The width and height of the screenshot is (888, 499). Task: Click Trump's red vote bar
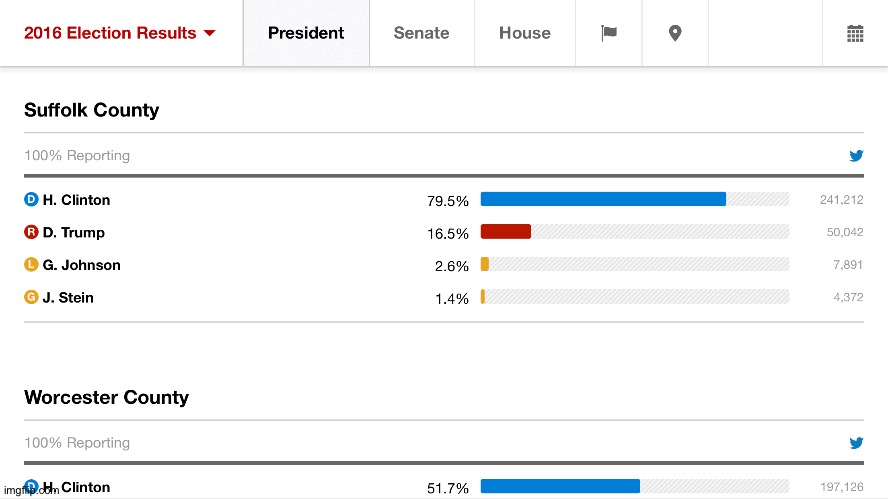tap(506, 232)
